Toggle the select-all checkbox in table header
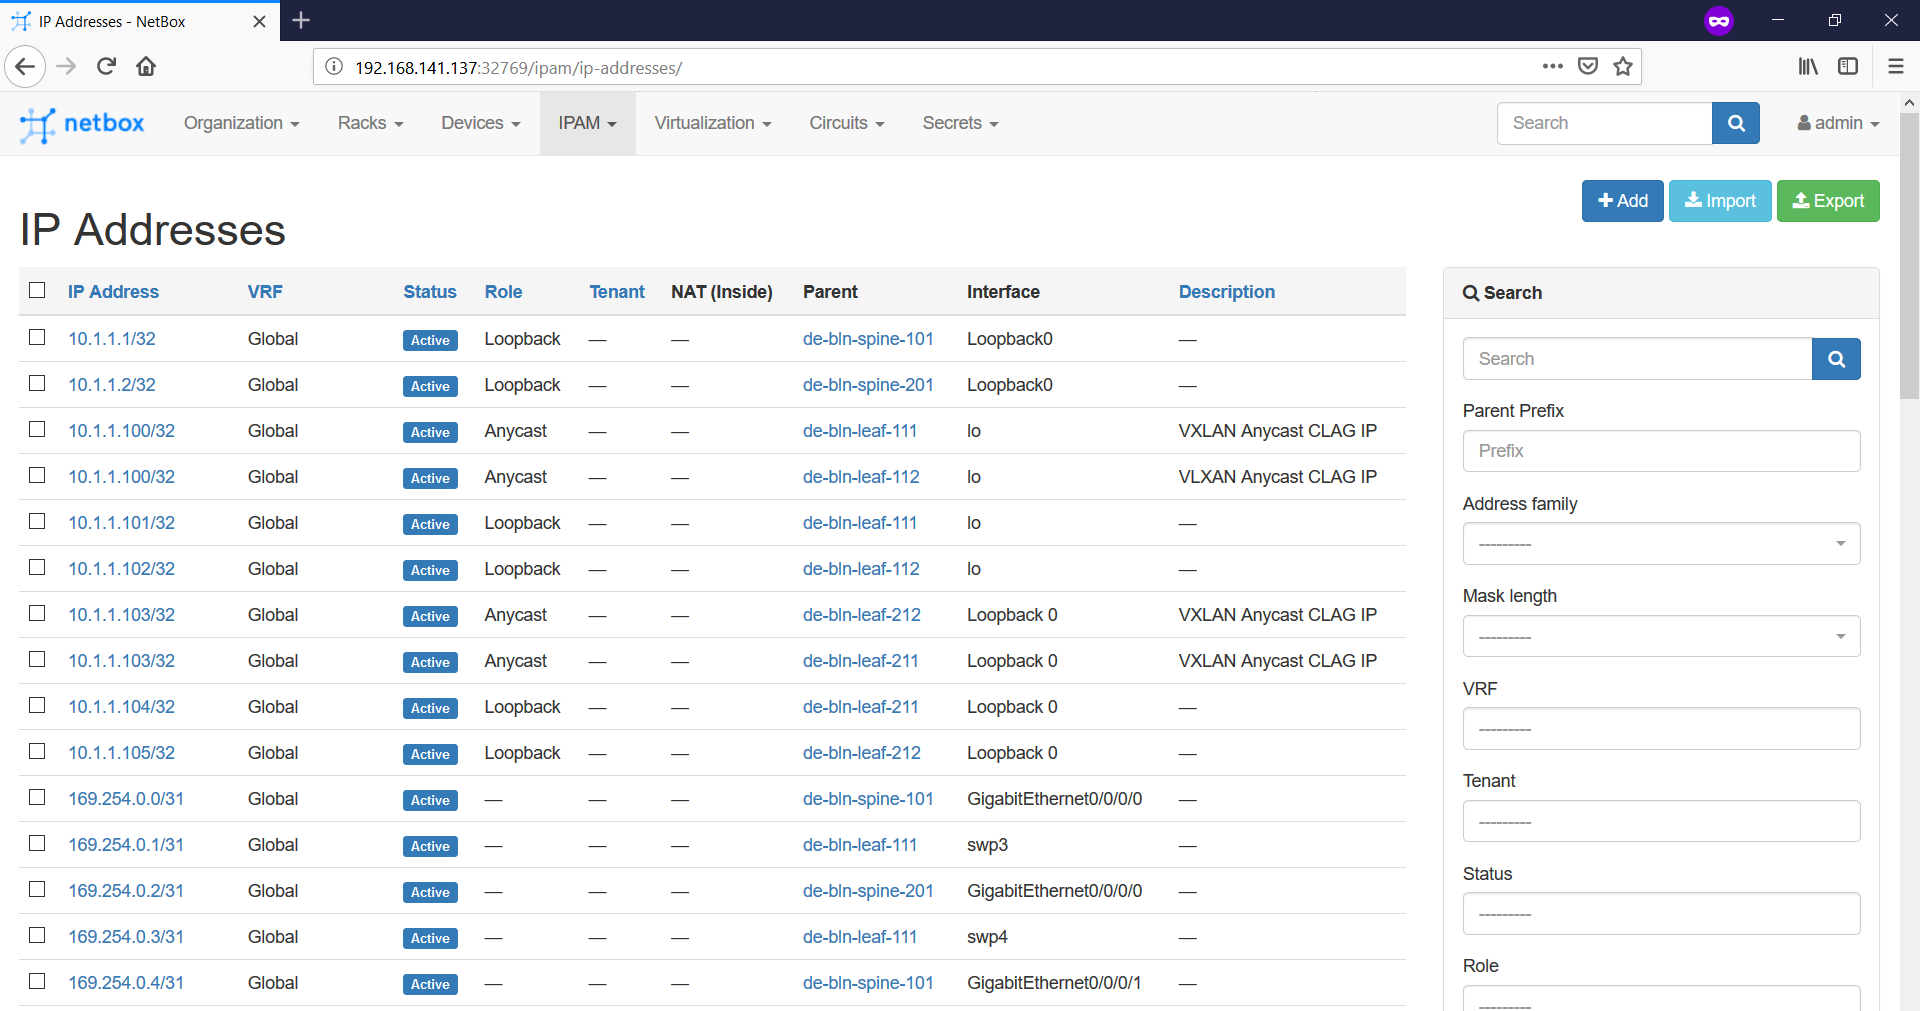1920x1011 pixels. tap(38, 290)
